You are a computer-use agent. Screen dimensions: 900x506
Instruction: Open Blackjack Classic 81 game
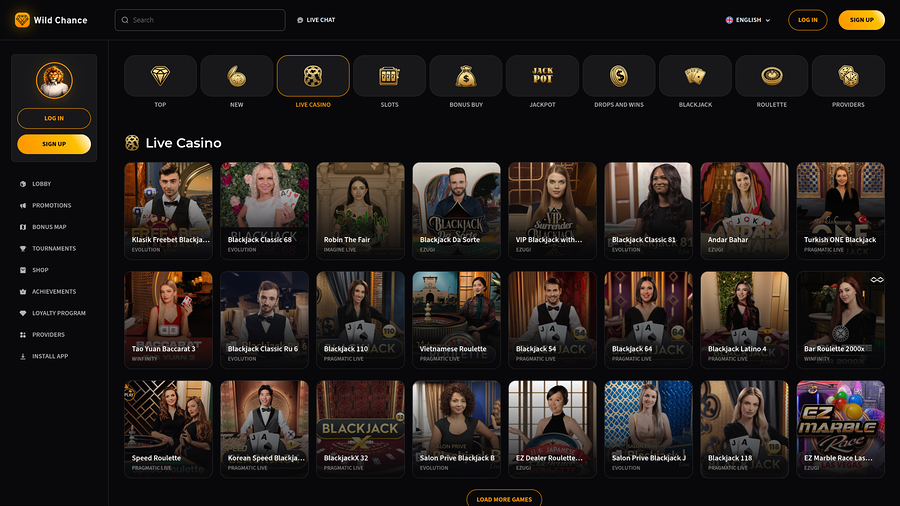(649, 211)
